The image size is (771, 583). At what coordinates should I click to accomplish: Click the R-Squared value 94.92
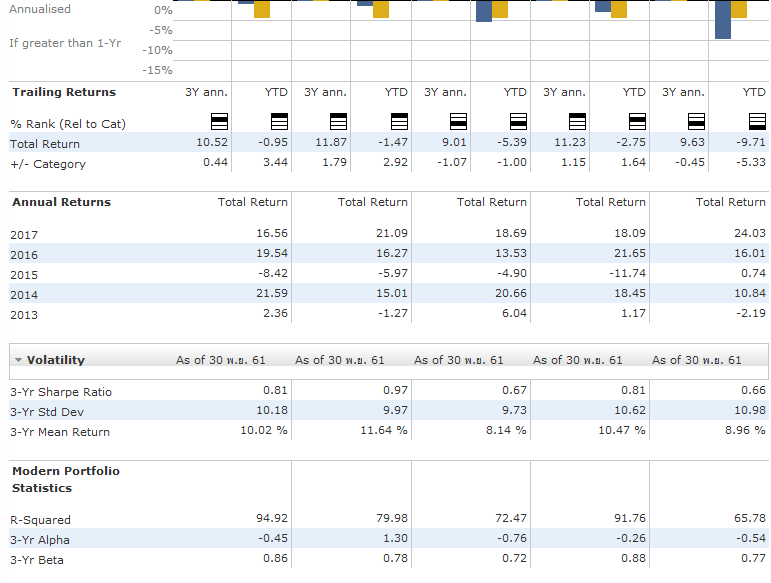point(272,518)
